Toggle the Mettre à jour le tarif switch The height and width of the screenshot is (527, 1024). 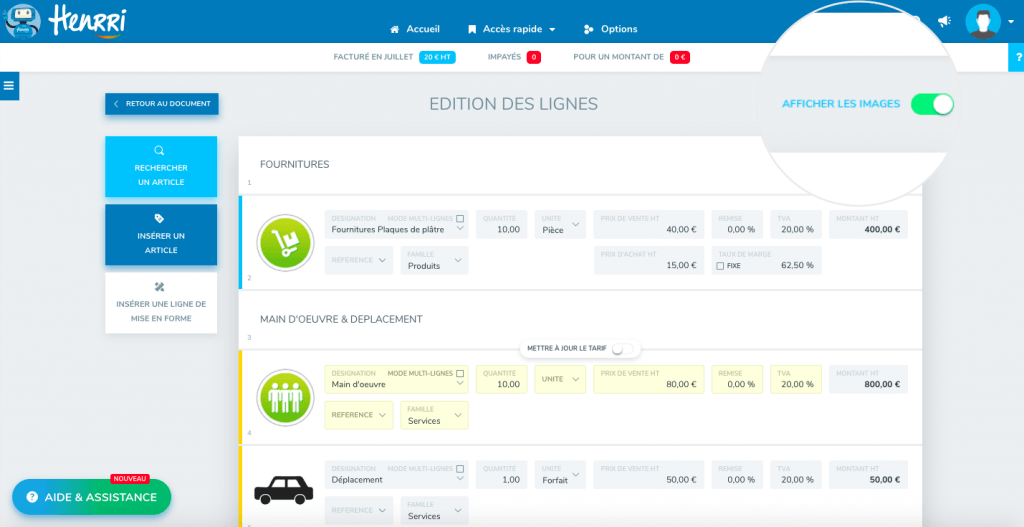(622, 349)
